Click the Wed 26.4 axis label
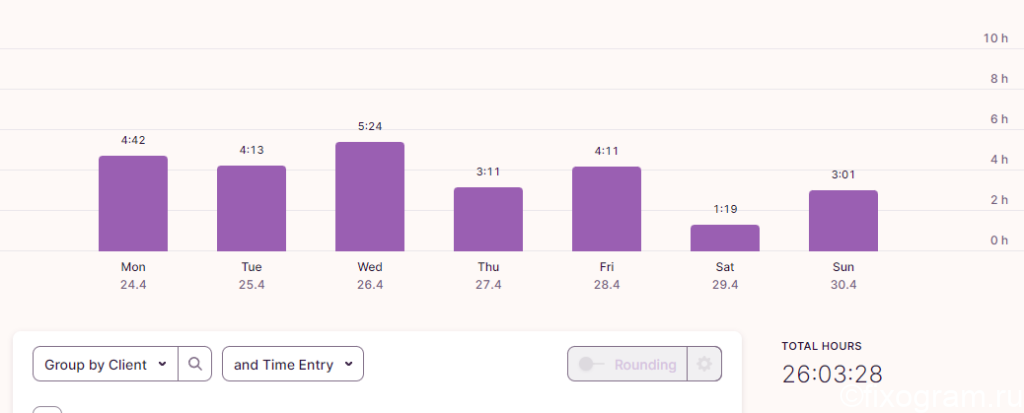This screenshot has width=1024, height=413. click(370, 276)
